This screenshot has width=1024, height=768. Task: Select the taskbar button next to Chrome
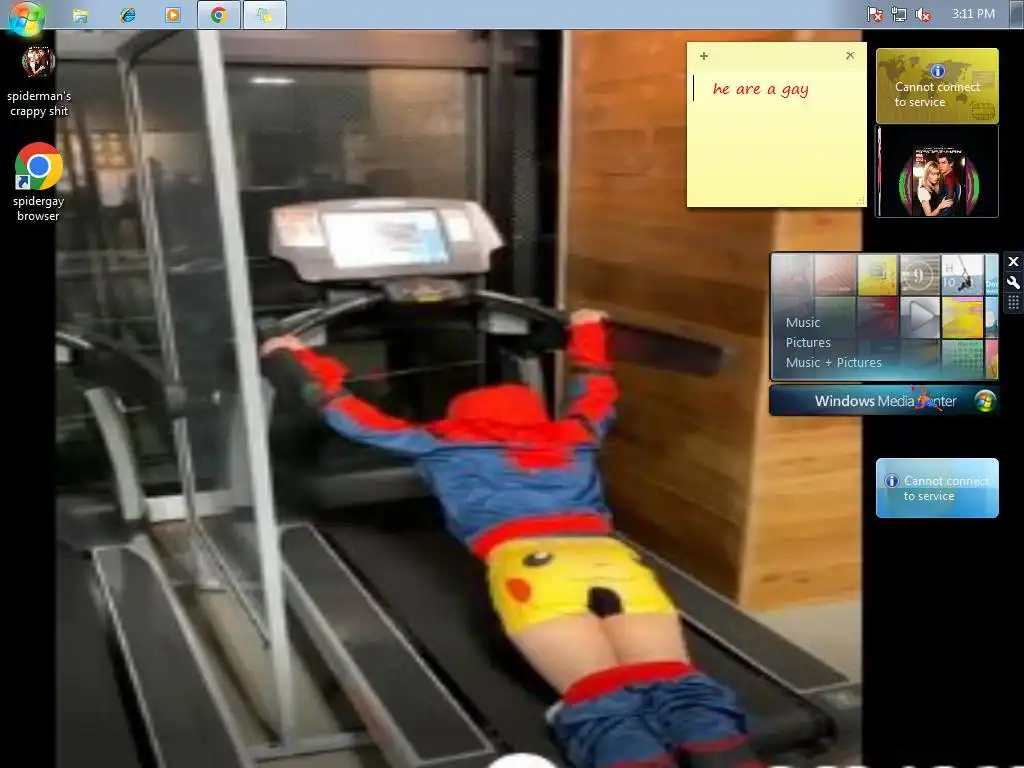[264, 15]
